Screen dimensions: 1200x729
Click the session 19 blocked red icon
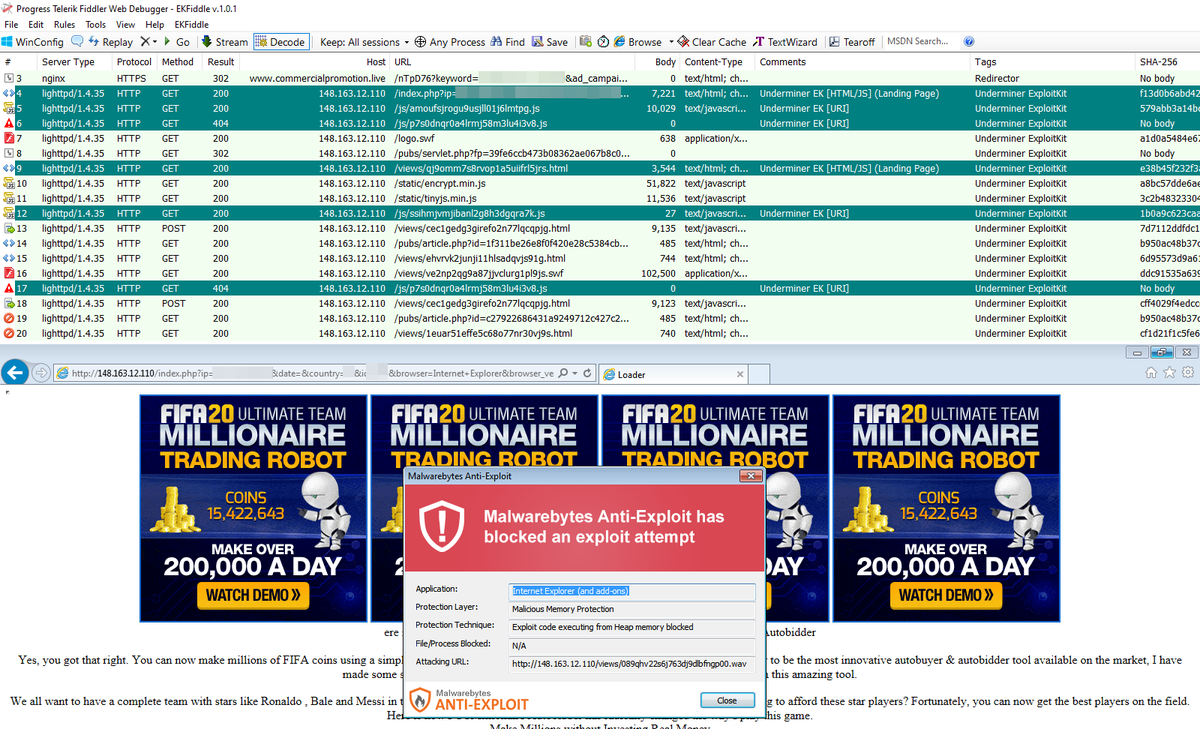pyautogui.click(x=9, y=318)
